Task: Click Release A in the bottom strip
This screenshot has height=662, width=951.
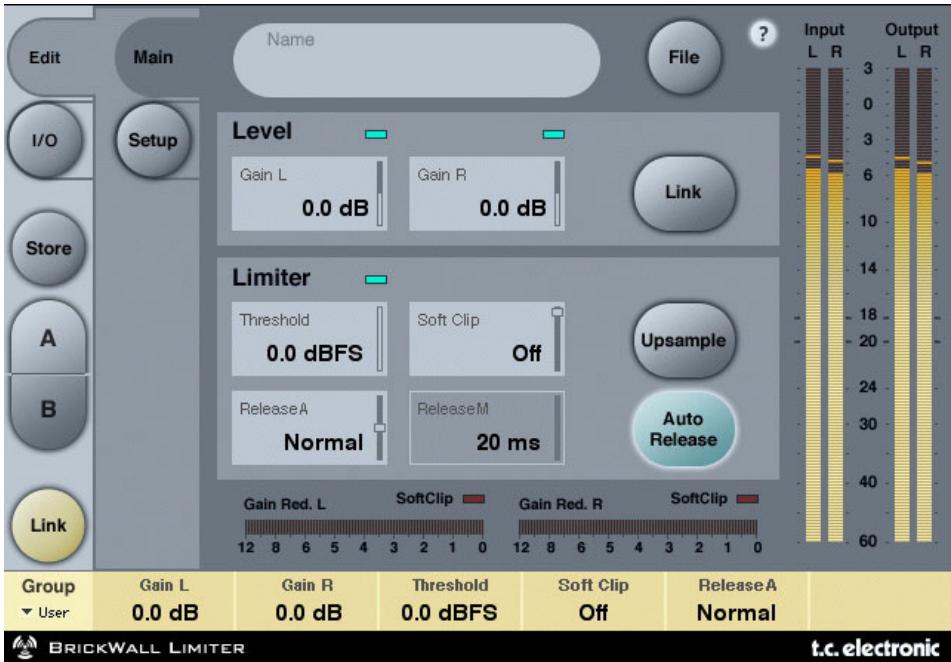Action: pos(736,600)
